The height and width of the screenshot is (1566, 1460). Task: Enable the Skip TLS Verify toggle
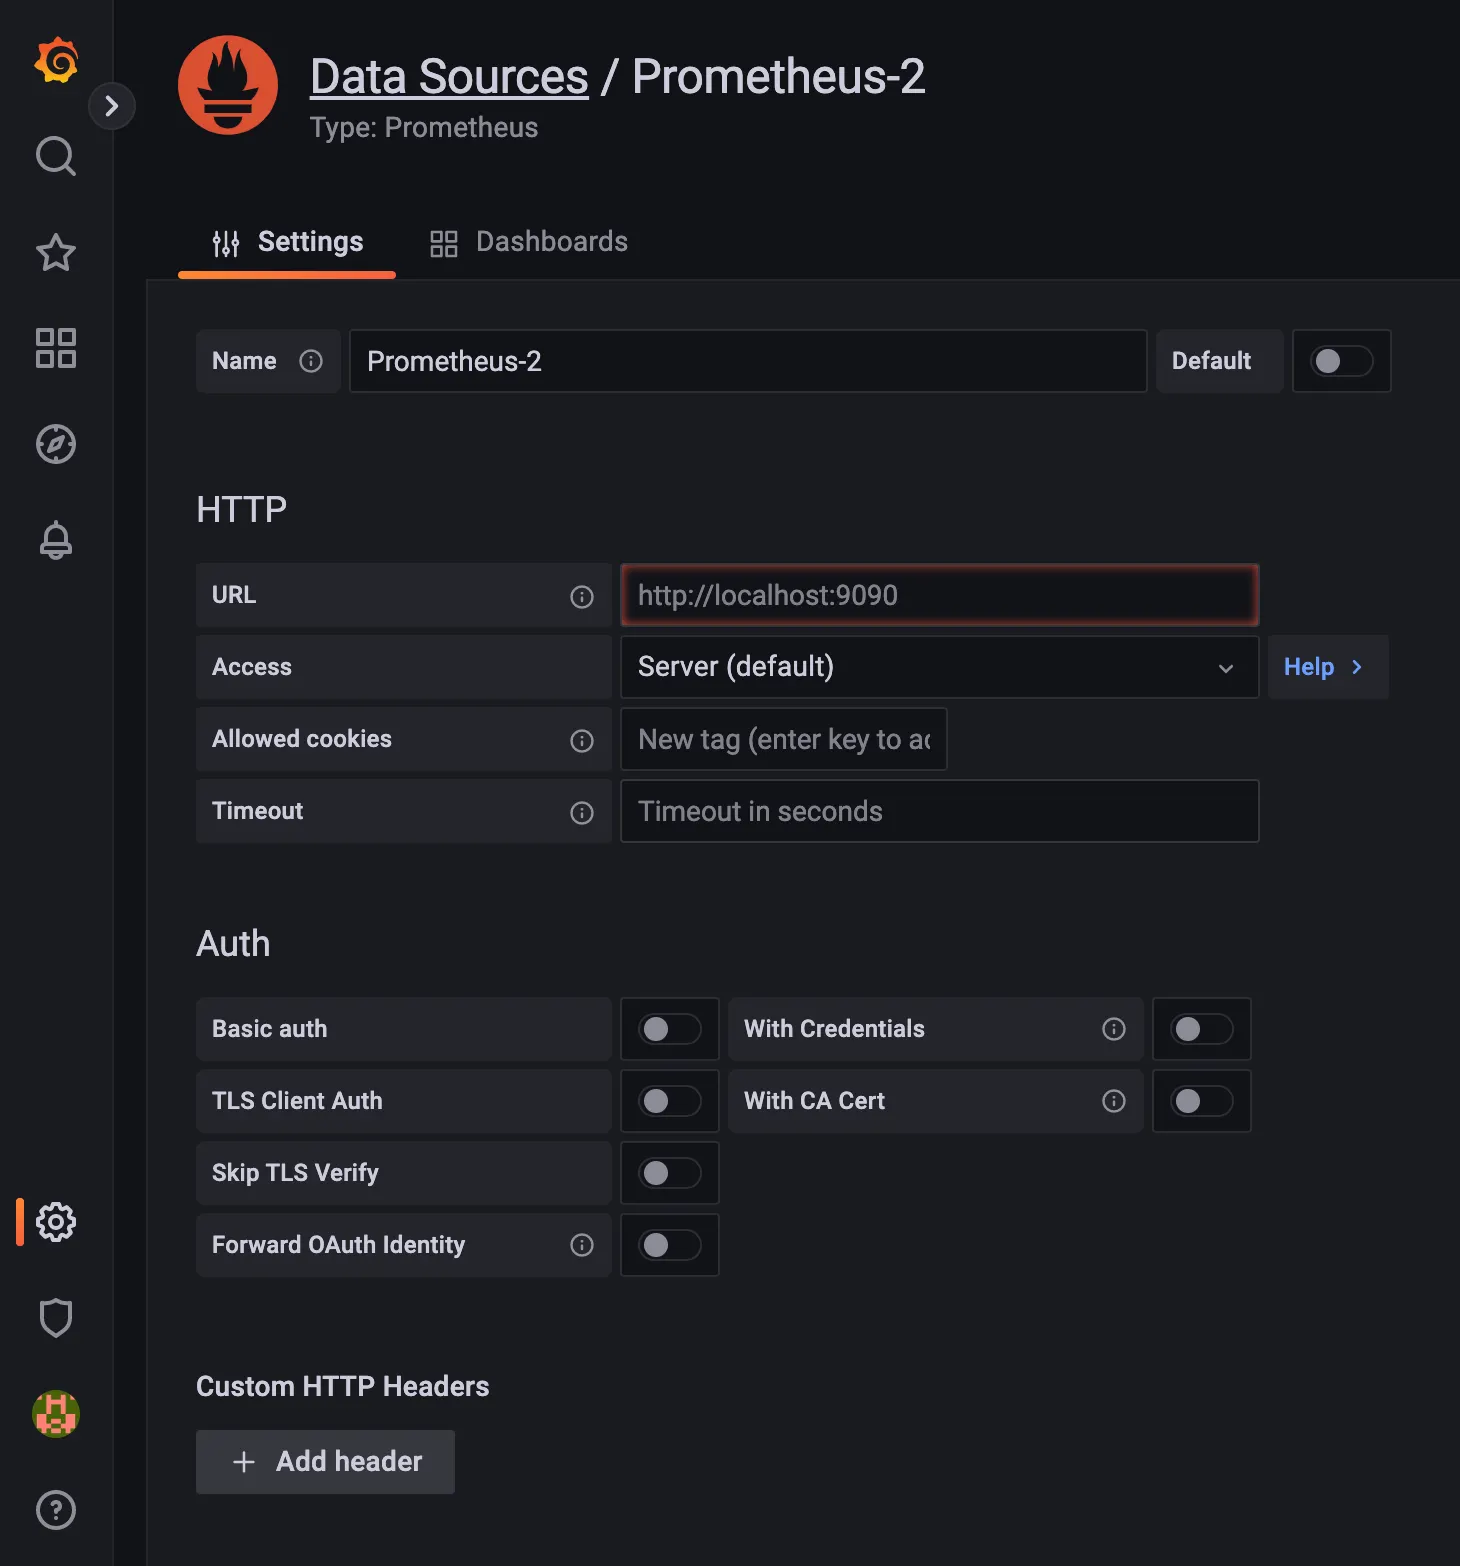[x=669, y=1173]
